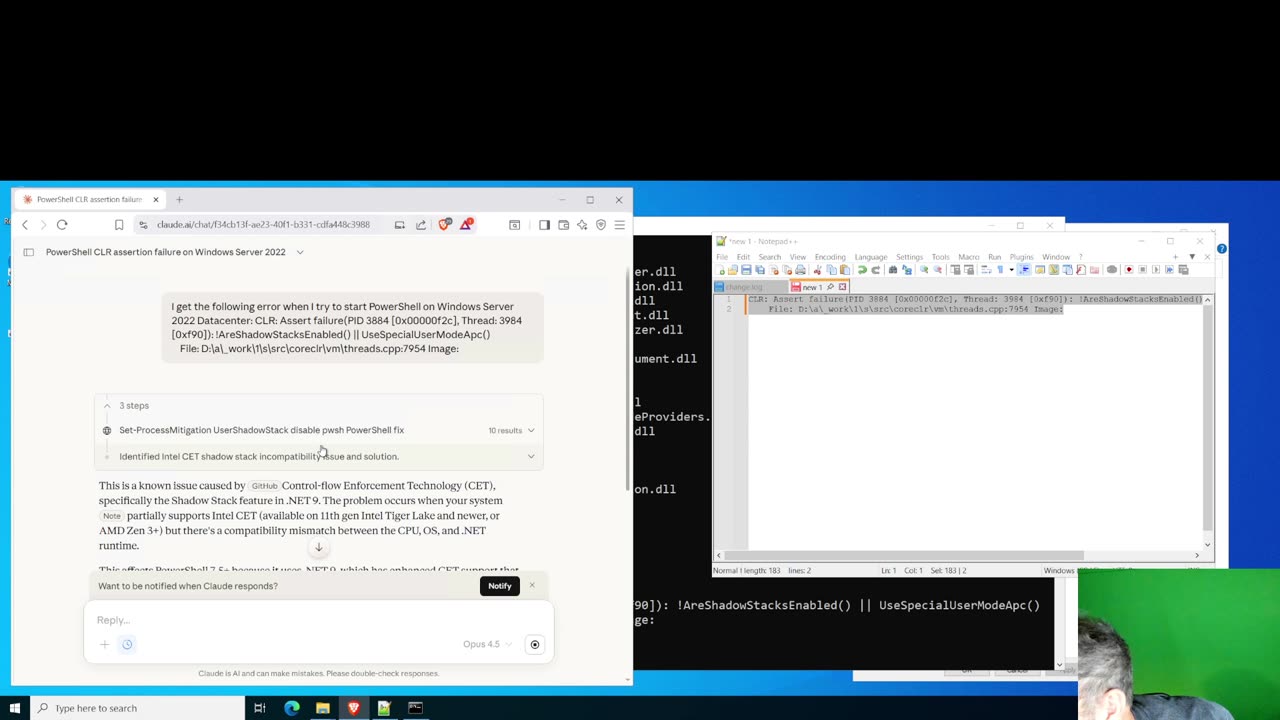Open Microsoft Edge from taskbar
This screenshot has height=720, width=1280.
pyautogui.click(x=291, y=708)
